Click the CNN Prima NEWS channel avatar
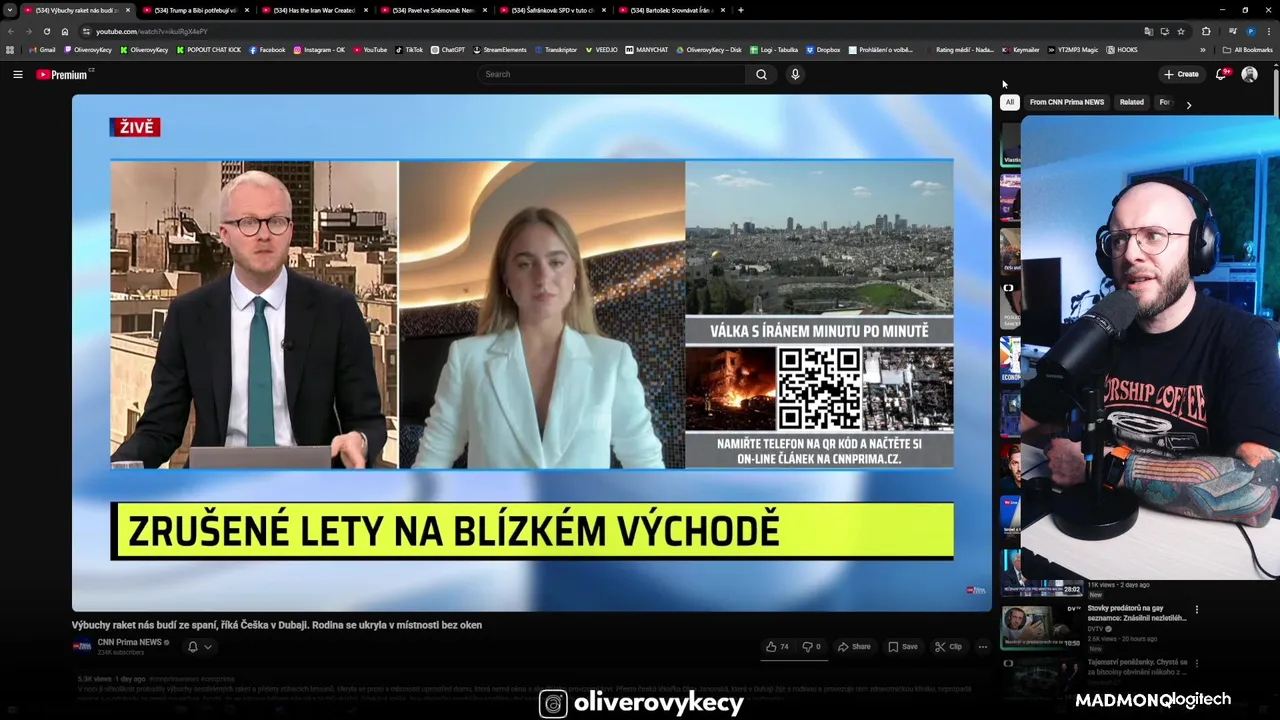The image size is (1280, 720). [82, 646]
